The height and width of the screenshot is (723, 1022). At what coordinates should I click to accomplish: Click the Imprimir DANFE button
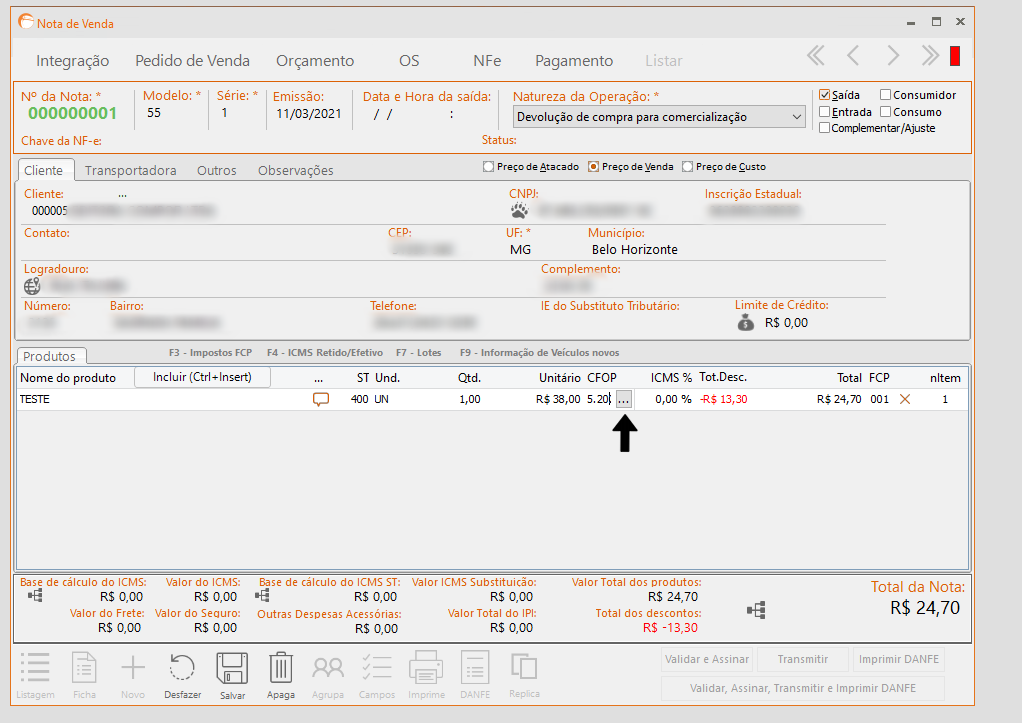[898, 659]
